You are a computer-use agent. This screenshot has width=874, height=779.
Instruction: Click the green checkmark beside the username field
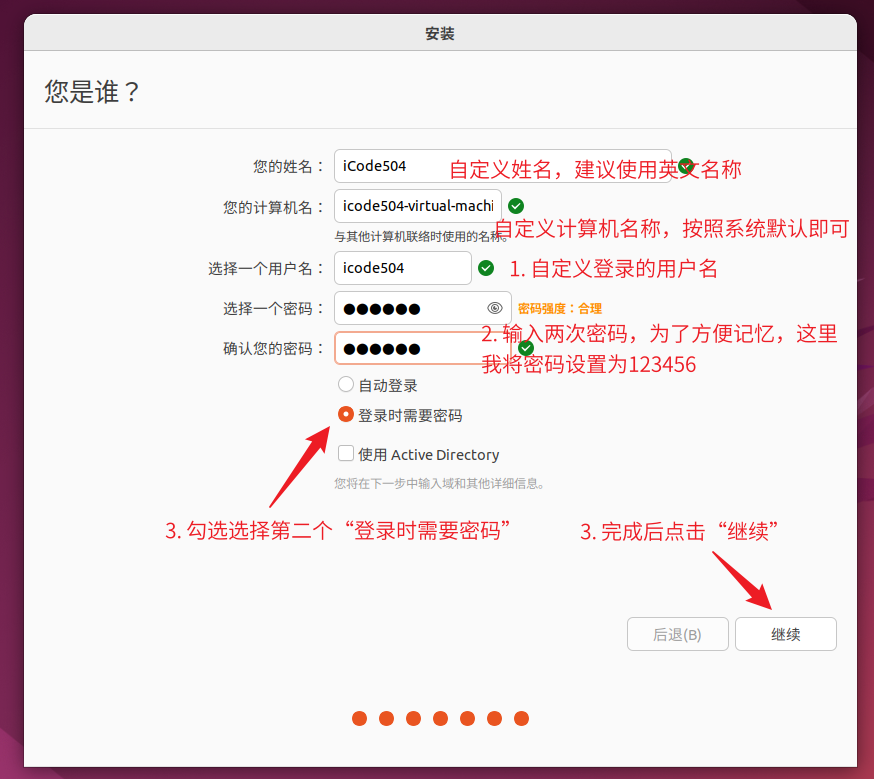coord(486,268)
